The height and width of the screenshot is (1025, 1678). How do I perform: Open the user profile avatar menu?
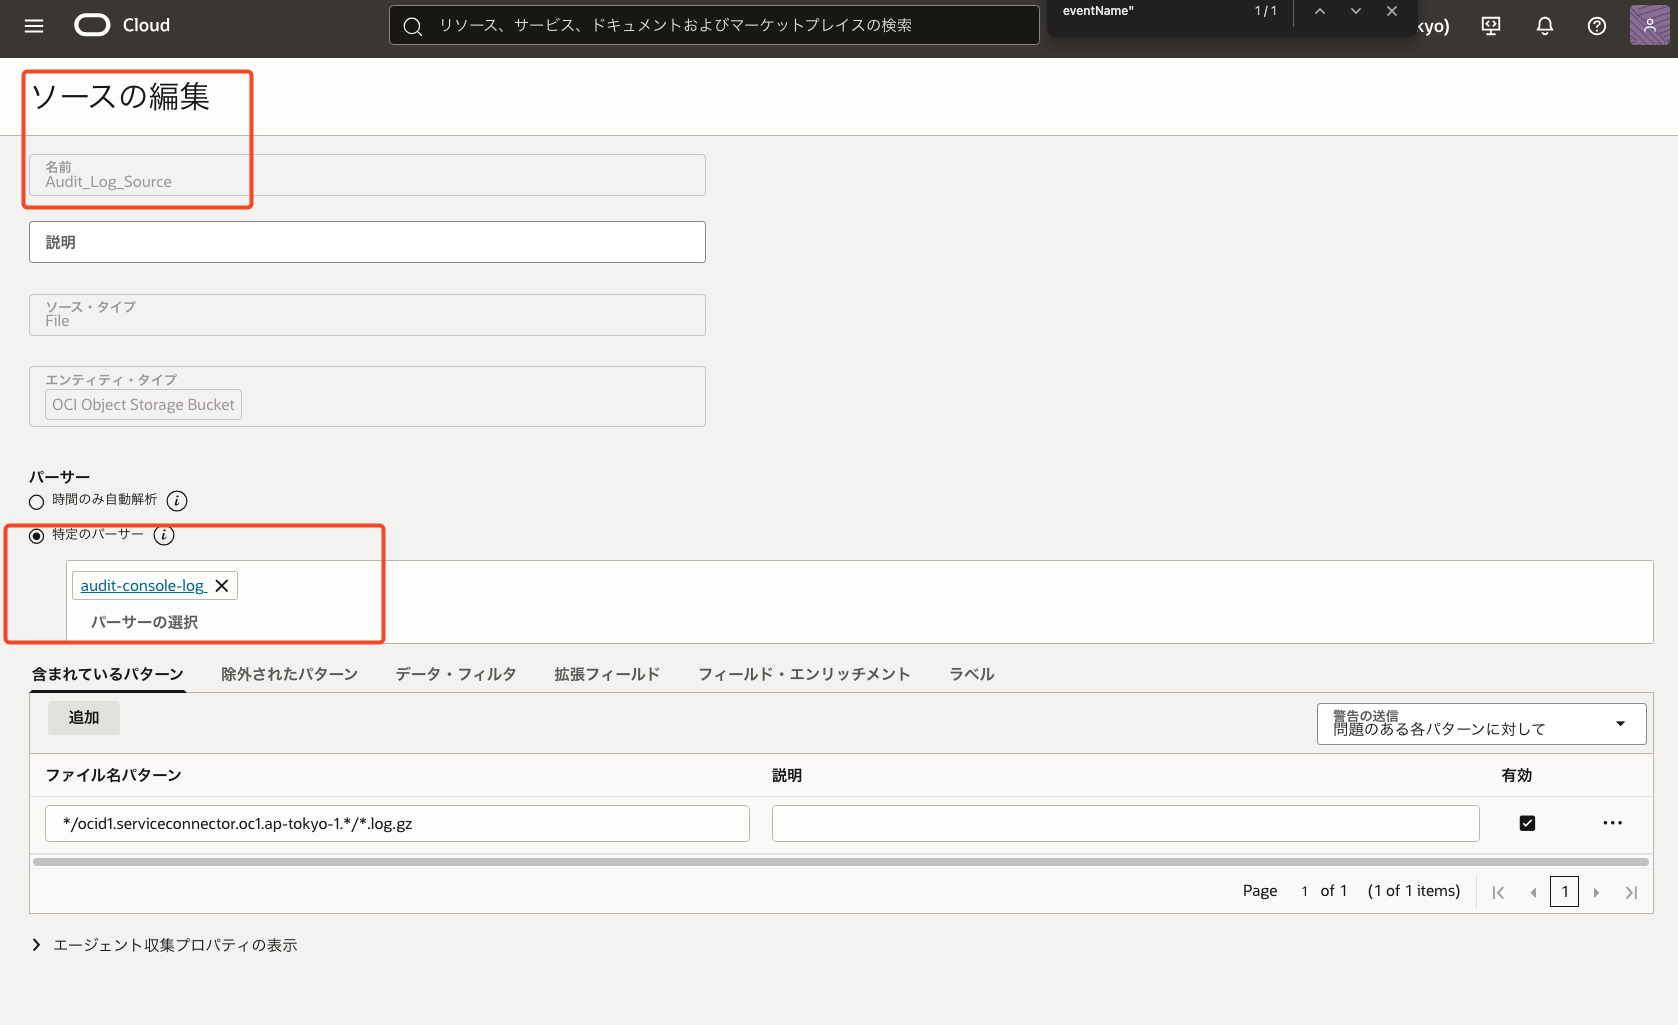click(x=1649, y=26)
